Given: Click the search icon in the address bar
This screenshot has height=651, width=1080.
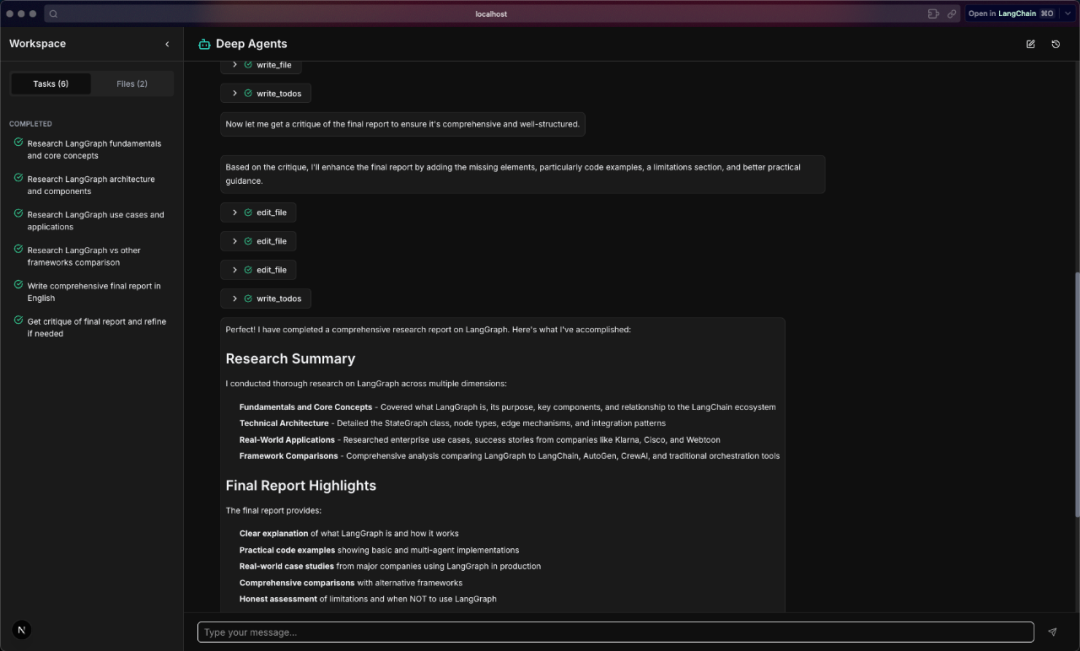Looking at the screenshot, I should point(54,14).
